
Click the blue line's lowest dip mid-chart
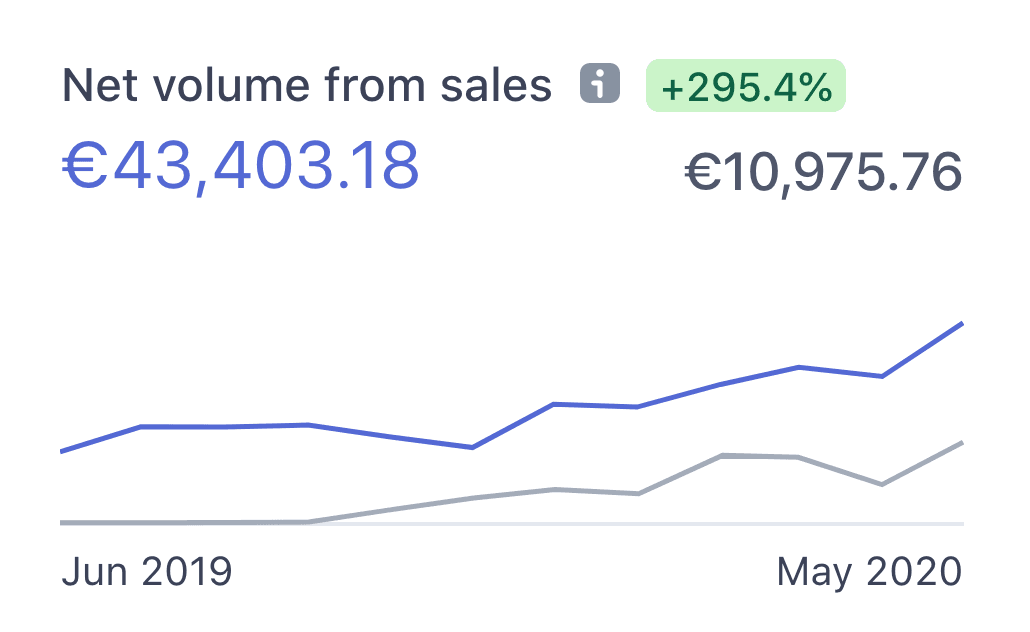click(472, 447)
